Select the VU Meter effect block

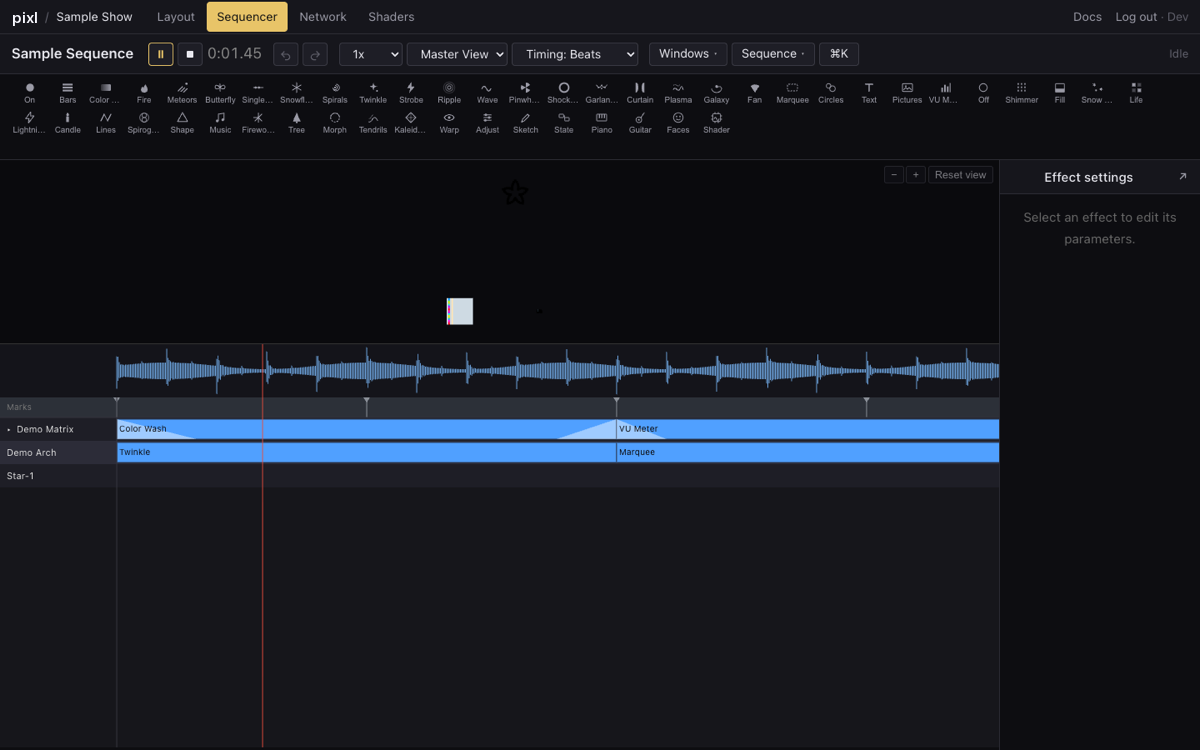[x=808, y=429]
